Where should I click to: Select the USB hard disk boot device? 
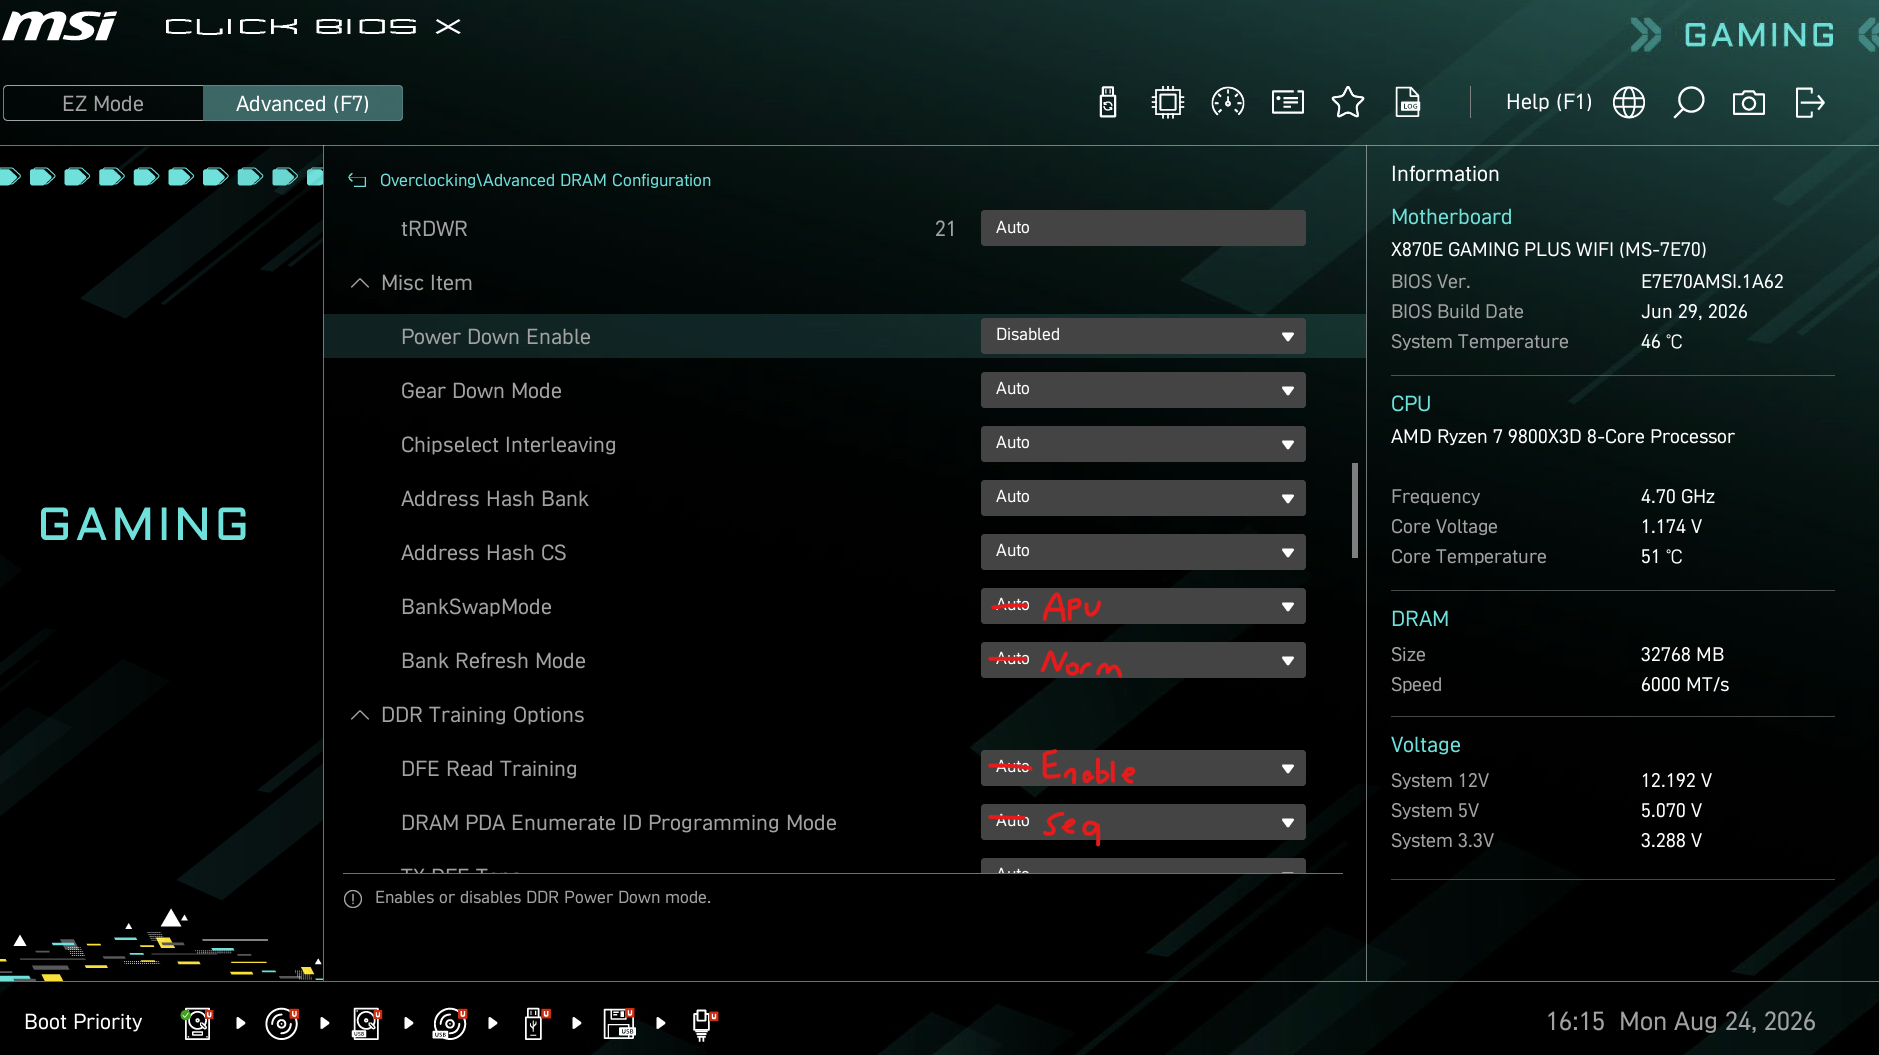pos(366,1023)
